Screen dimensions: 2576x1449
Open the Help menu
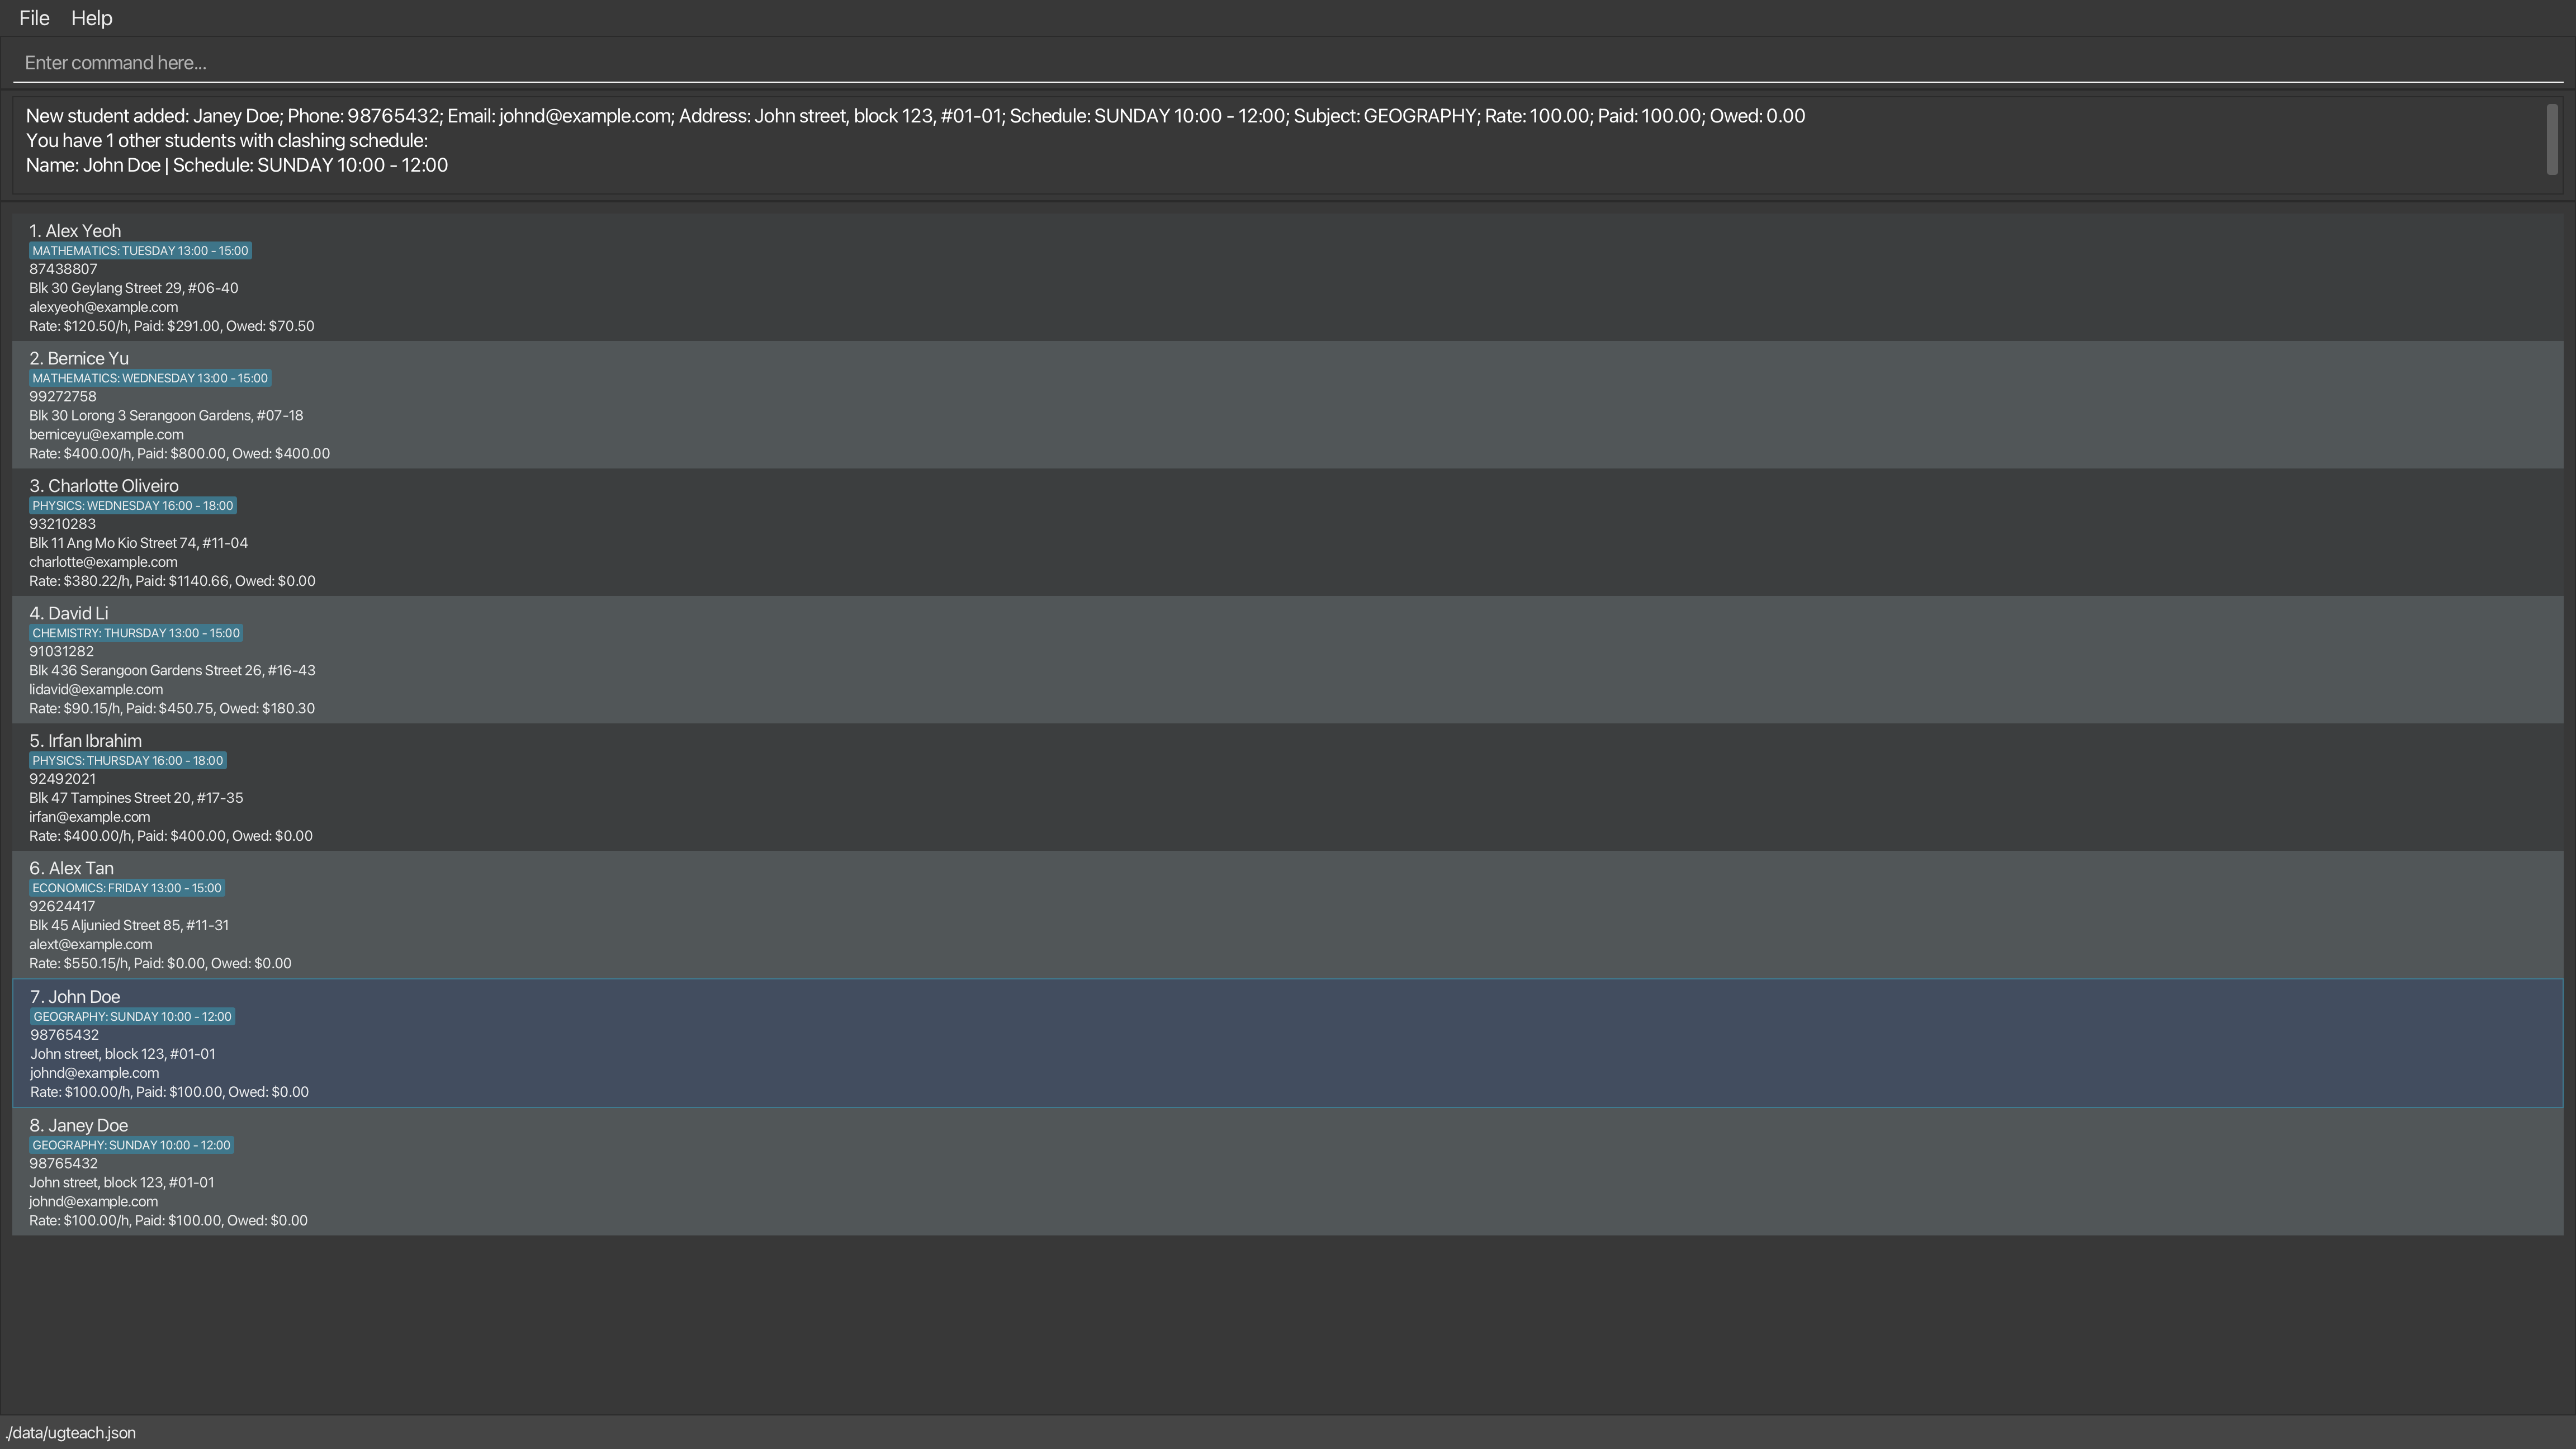(x=91, y=18)
